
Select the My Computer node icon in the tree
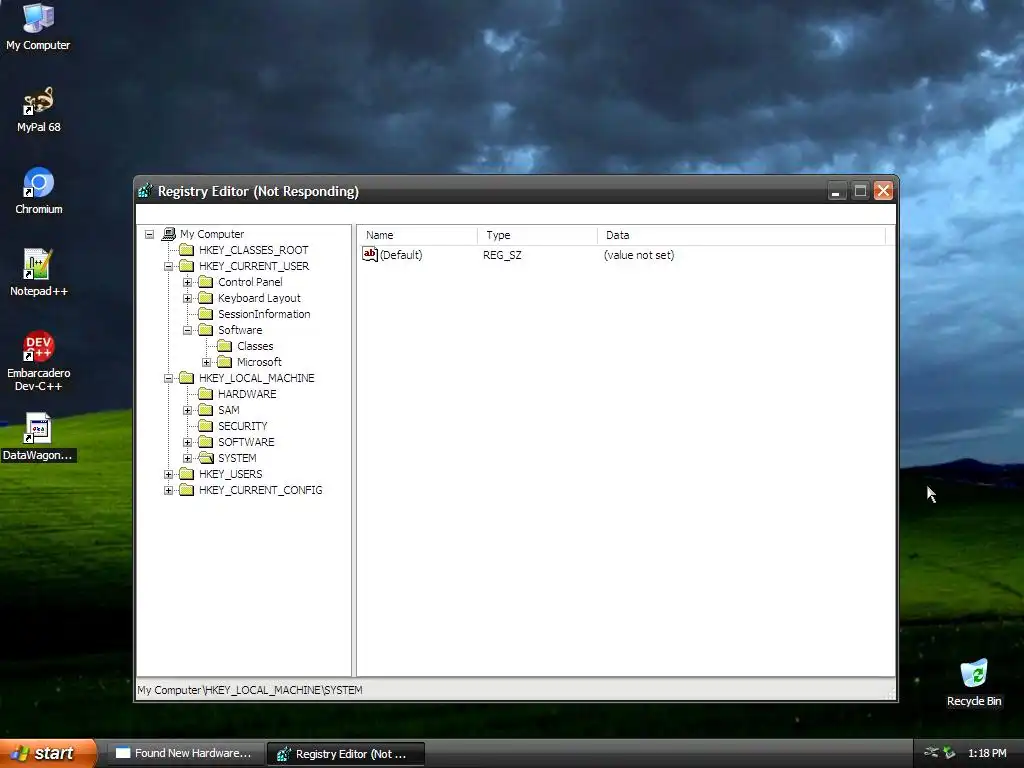pos(168,234)
